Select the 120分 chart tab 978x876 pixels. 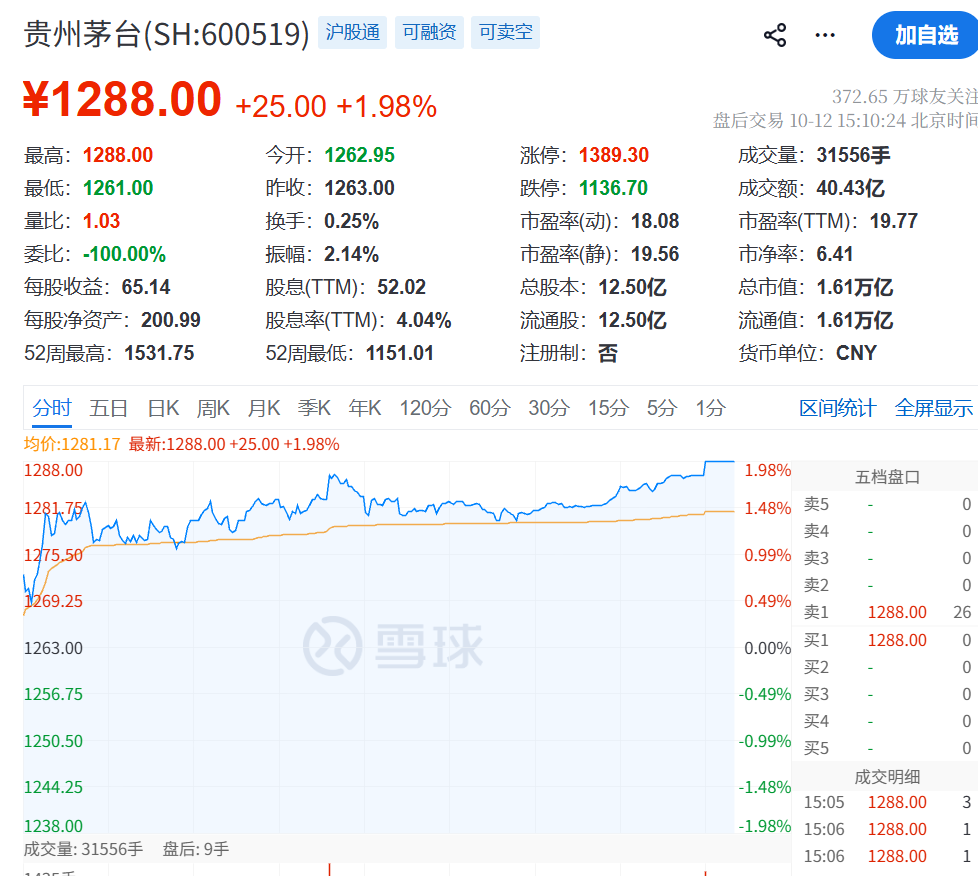click(x=425, y=408)
